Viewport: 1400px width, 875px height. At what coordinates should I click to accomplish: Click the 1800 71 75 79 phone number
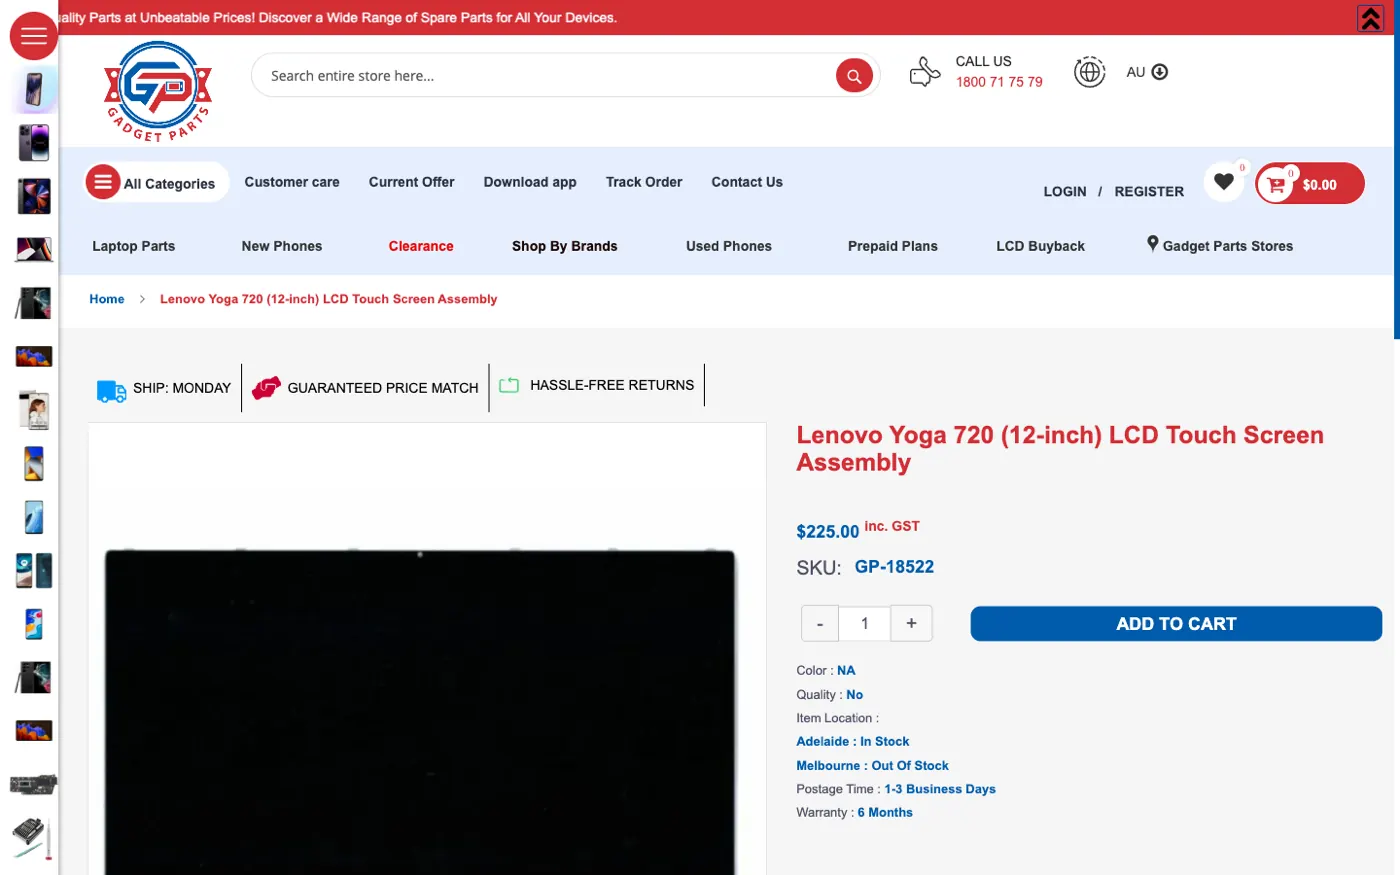[x=999, y=82]
